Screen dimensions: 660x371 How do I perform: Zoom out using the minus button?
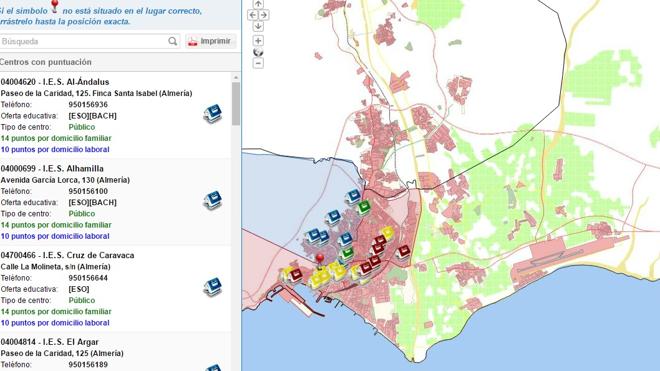tap(258, 63)
